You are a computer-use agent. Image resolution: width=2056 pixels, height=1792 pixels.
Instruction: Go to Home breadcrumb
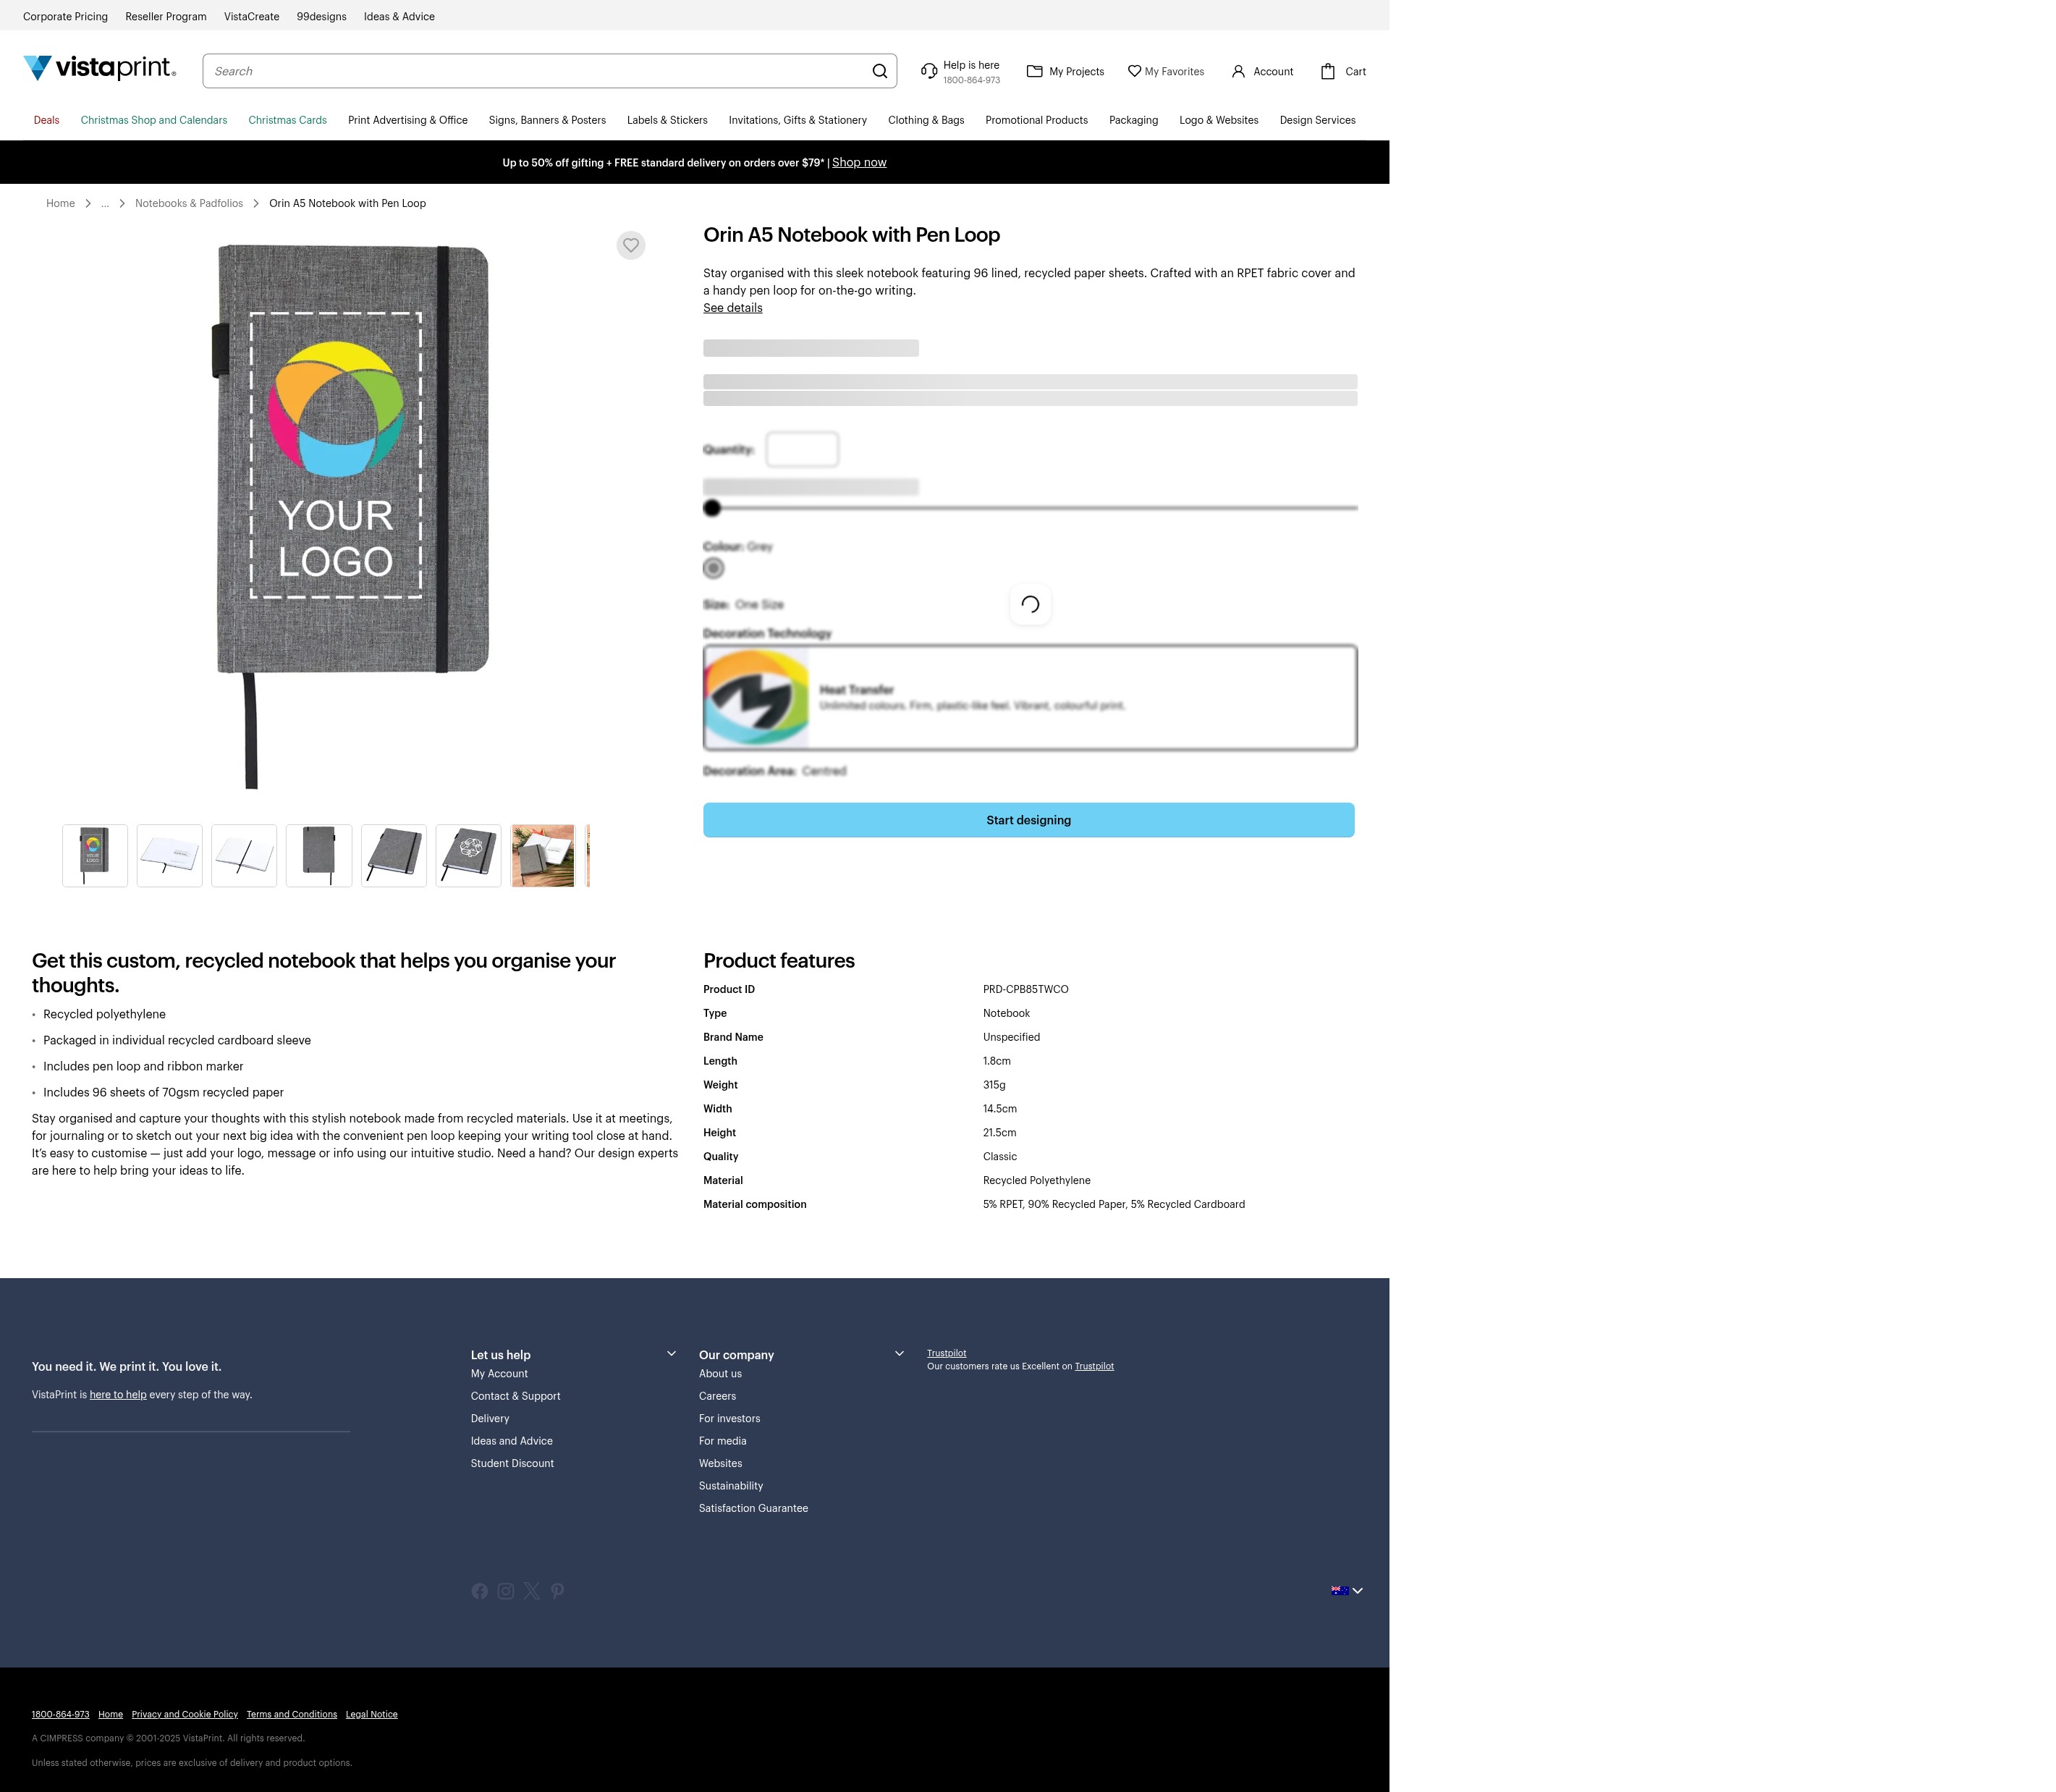(60, 203)
